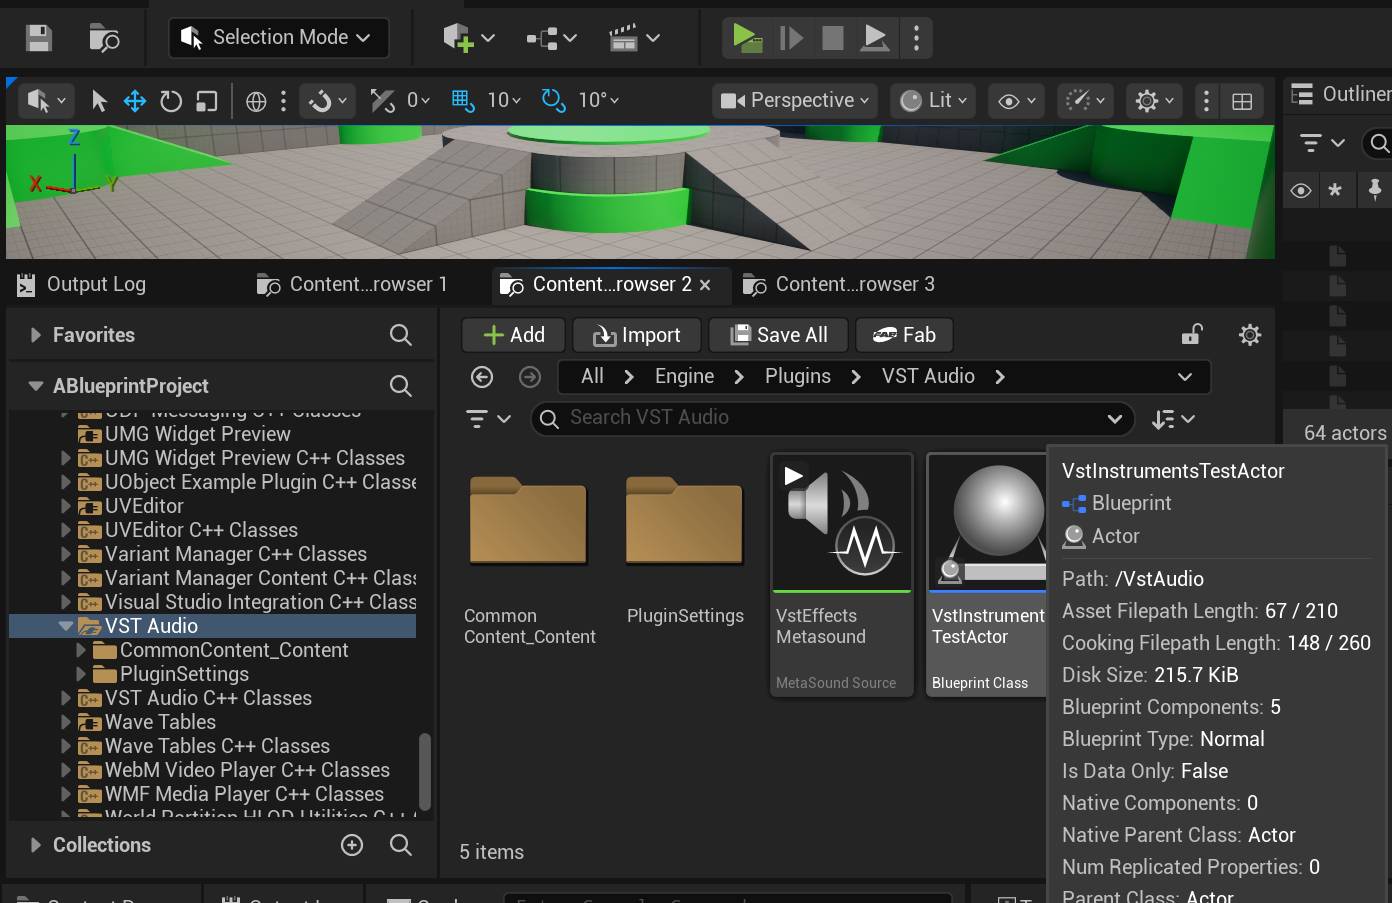
Task: Click the Import button
Action: [x=637, y=335]
